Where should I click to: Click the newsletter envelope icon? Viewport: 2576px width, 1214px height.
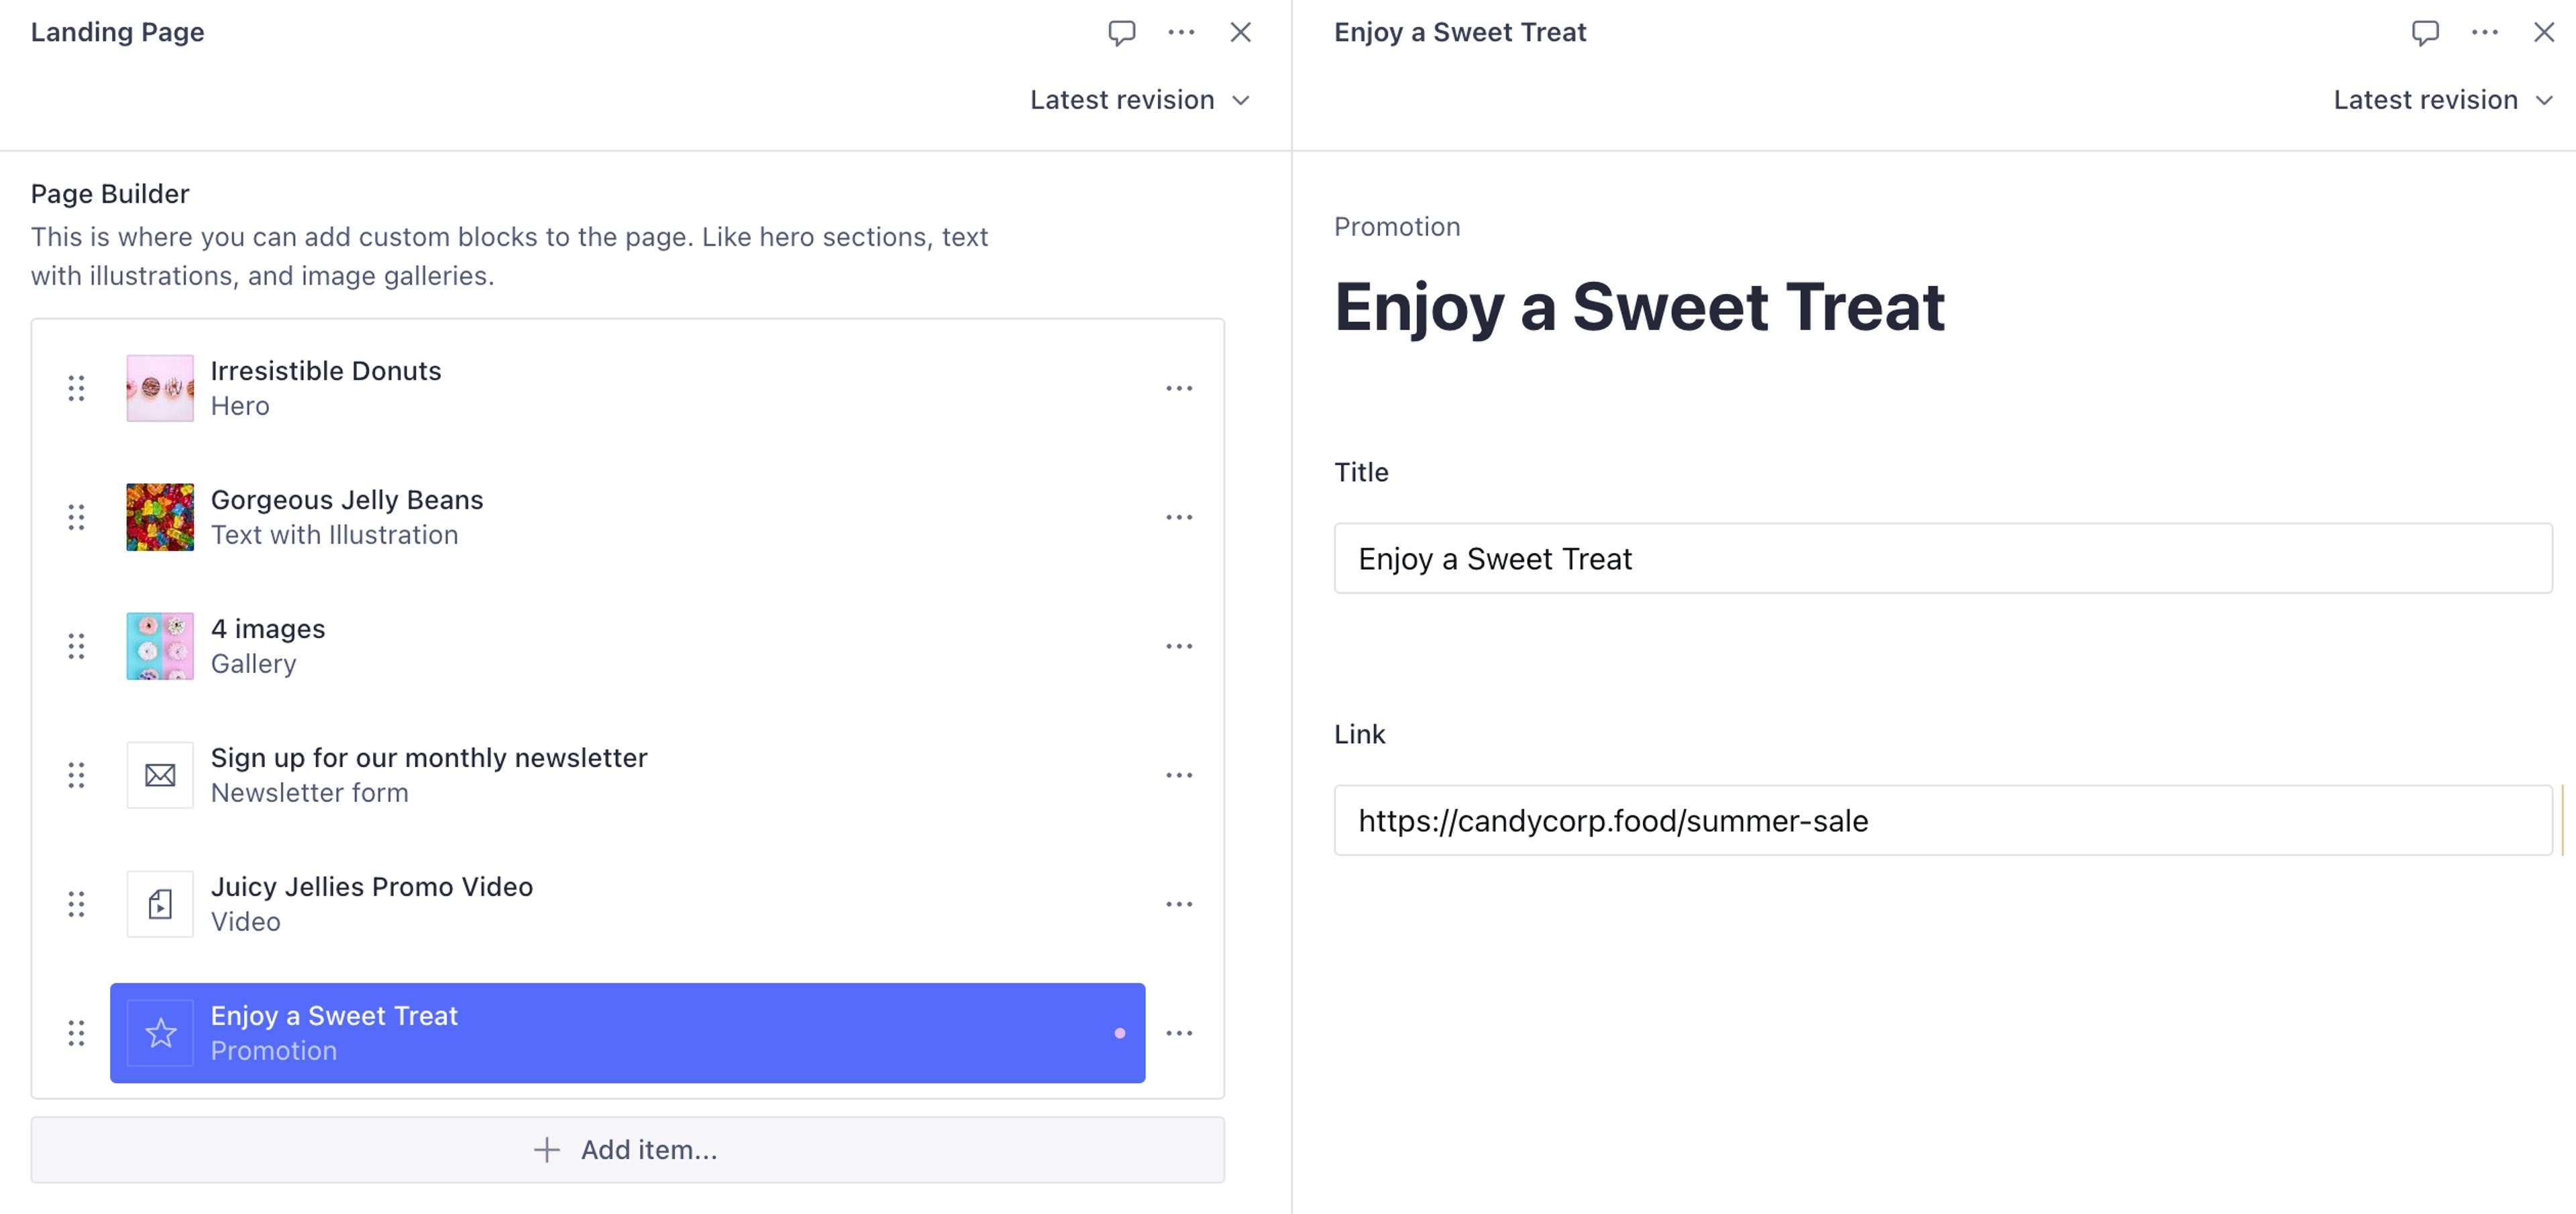[x=160, y=775]
